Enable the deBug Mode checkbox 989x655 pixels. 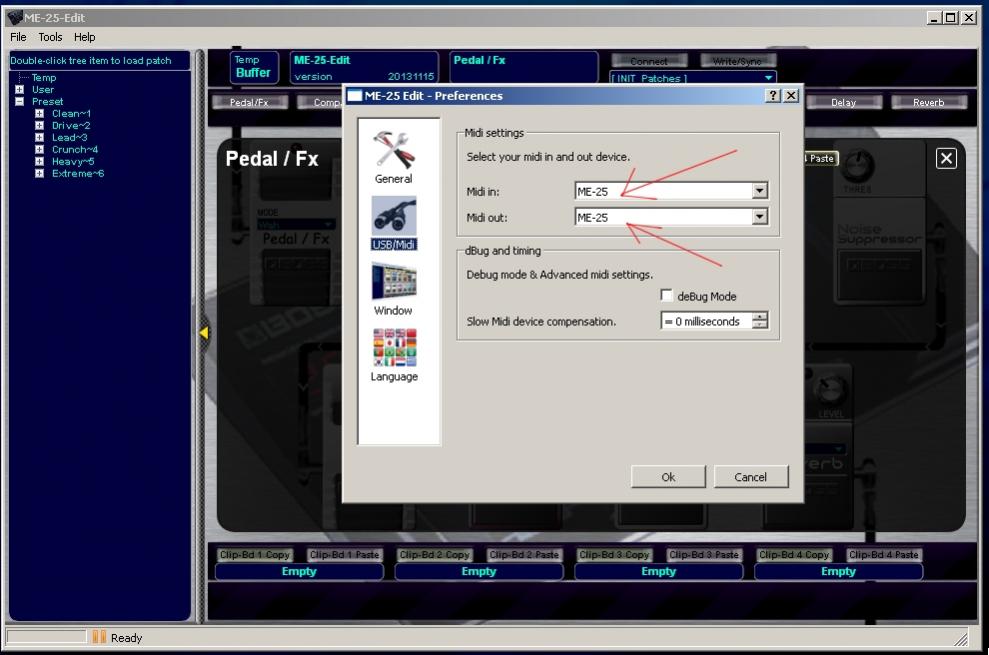tap(667, 295)
